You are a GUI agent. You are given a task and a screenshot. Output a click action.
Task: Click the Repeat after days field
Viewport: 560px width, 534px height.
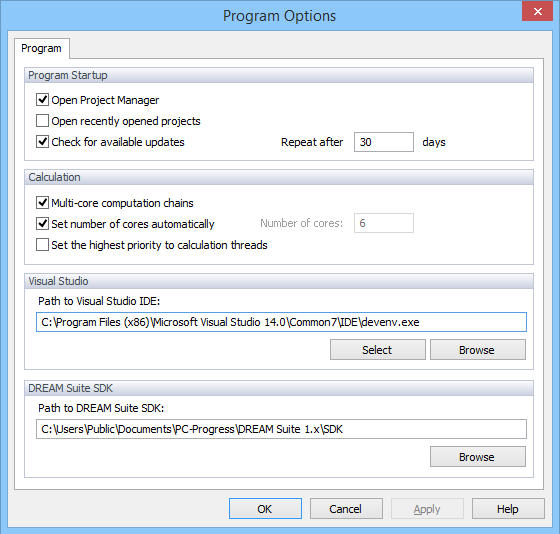(384, 142)
